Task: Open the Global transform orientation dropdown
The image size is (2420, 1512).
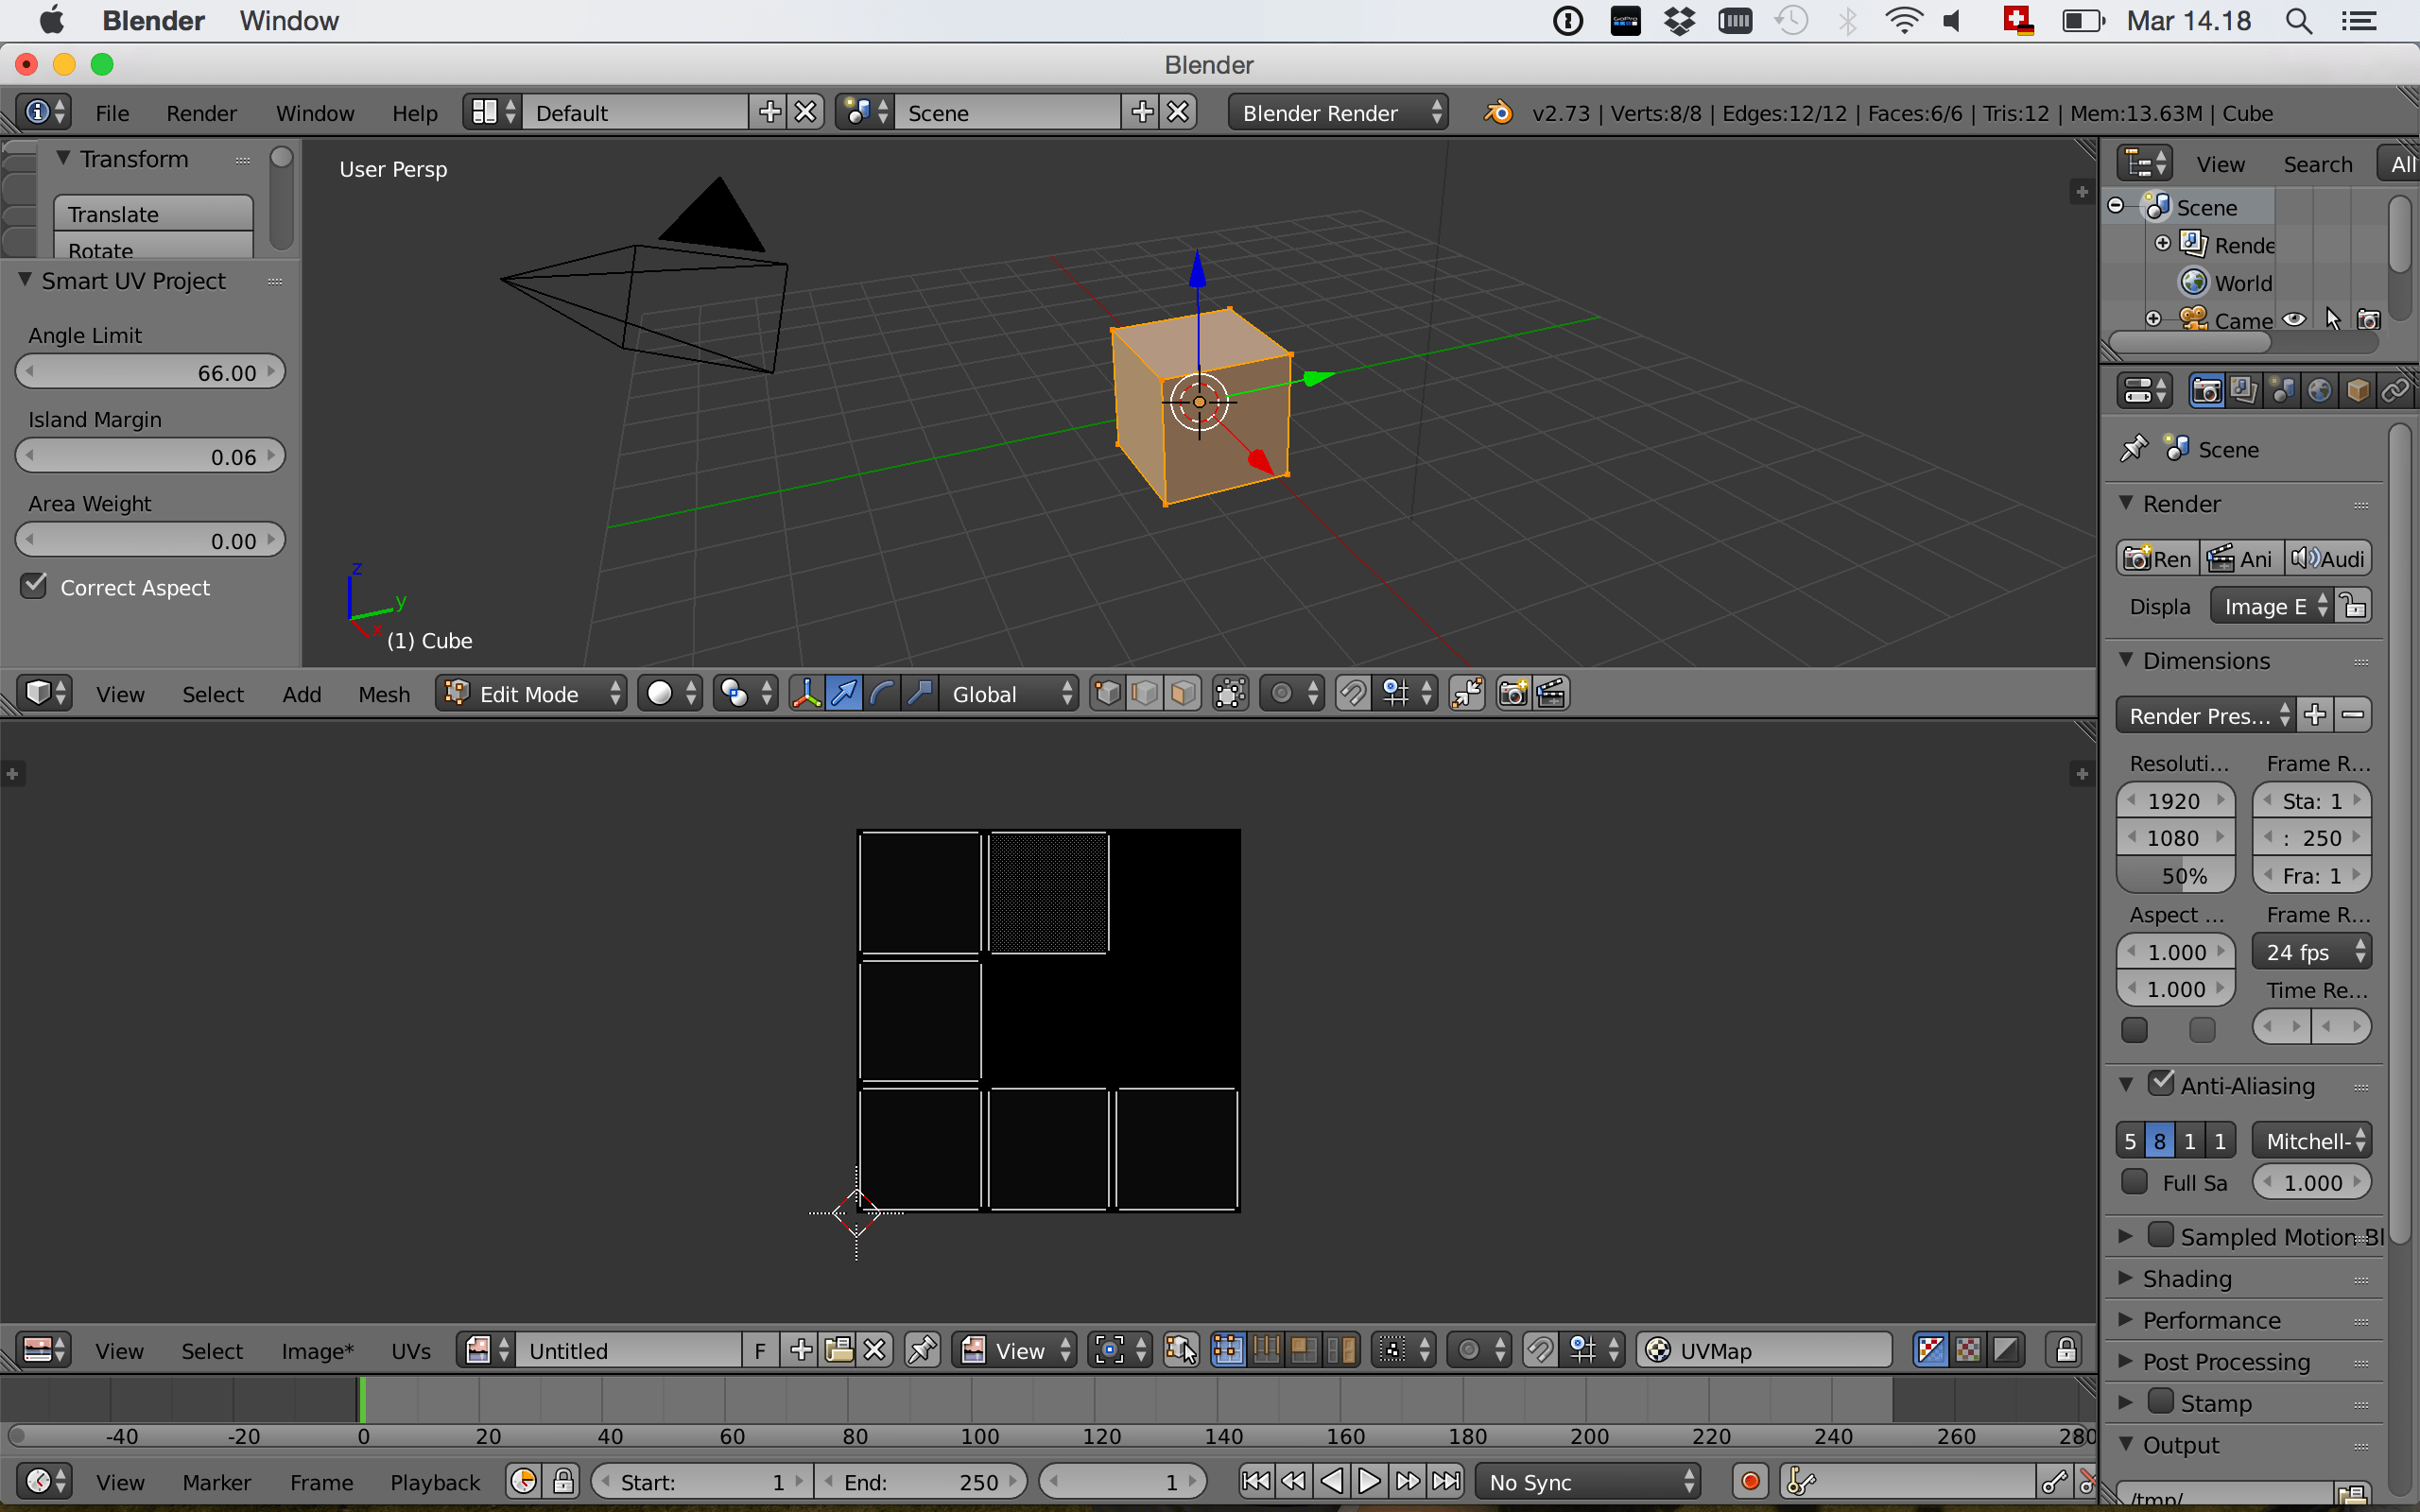Action: (x=1010, y=692)
